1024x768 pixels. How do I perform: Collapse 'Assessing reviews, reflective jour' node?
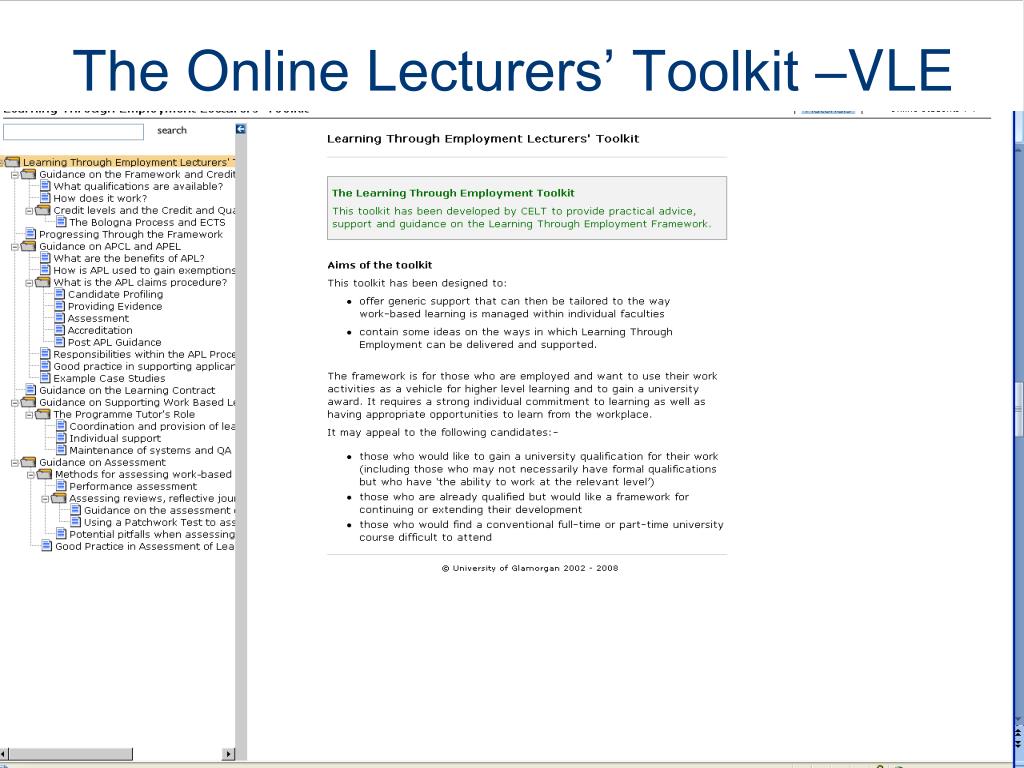[x=44, y=499]
